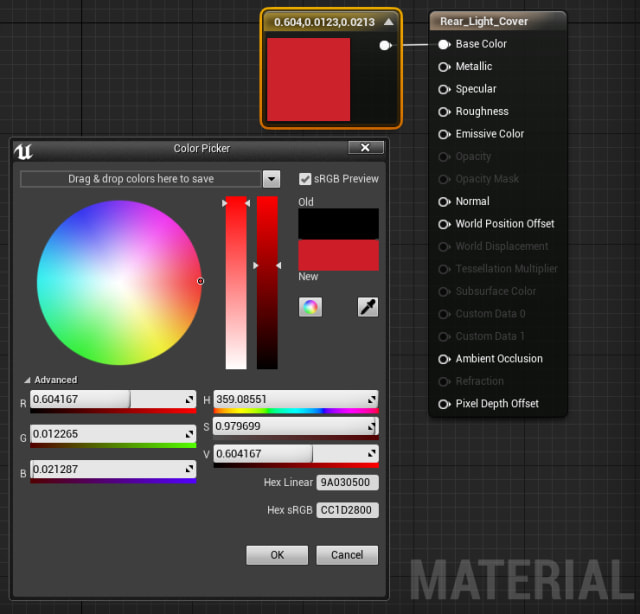
Task: Click the disabled World Displacement pin
Action: pyautogui.click(x=444, y=247)
